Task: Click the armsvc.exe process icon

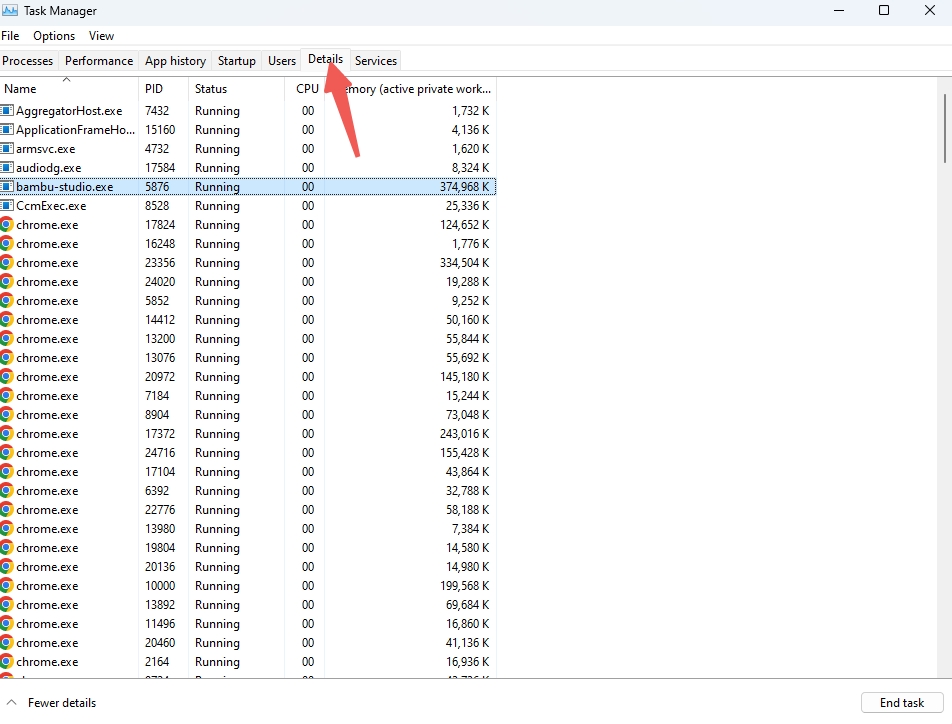Action: (7, 148)
